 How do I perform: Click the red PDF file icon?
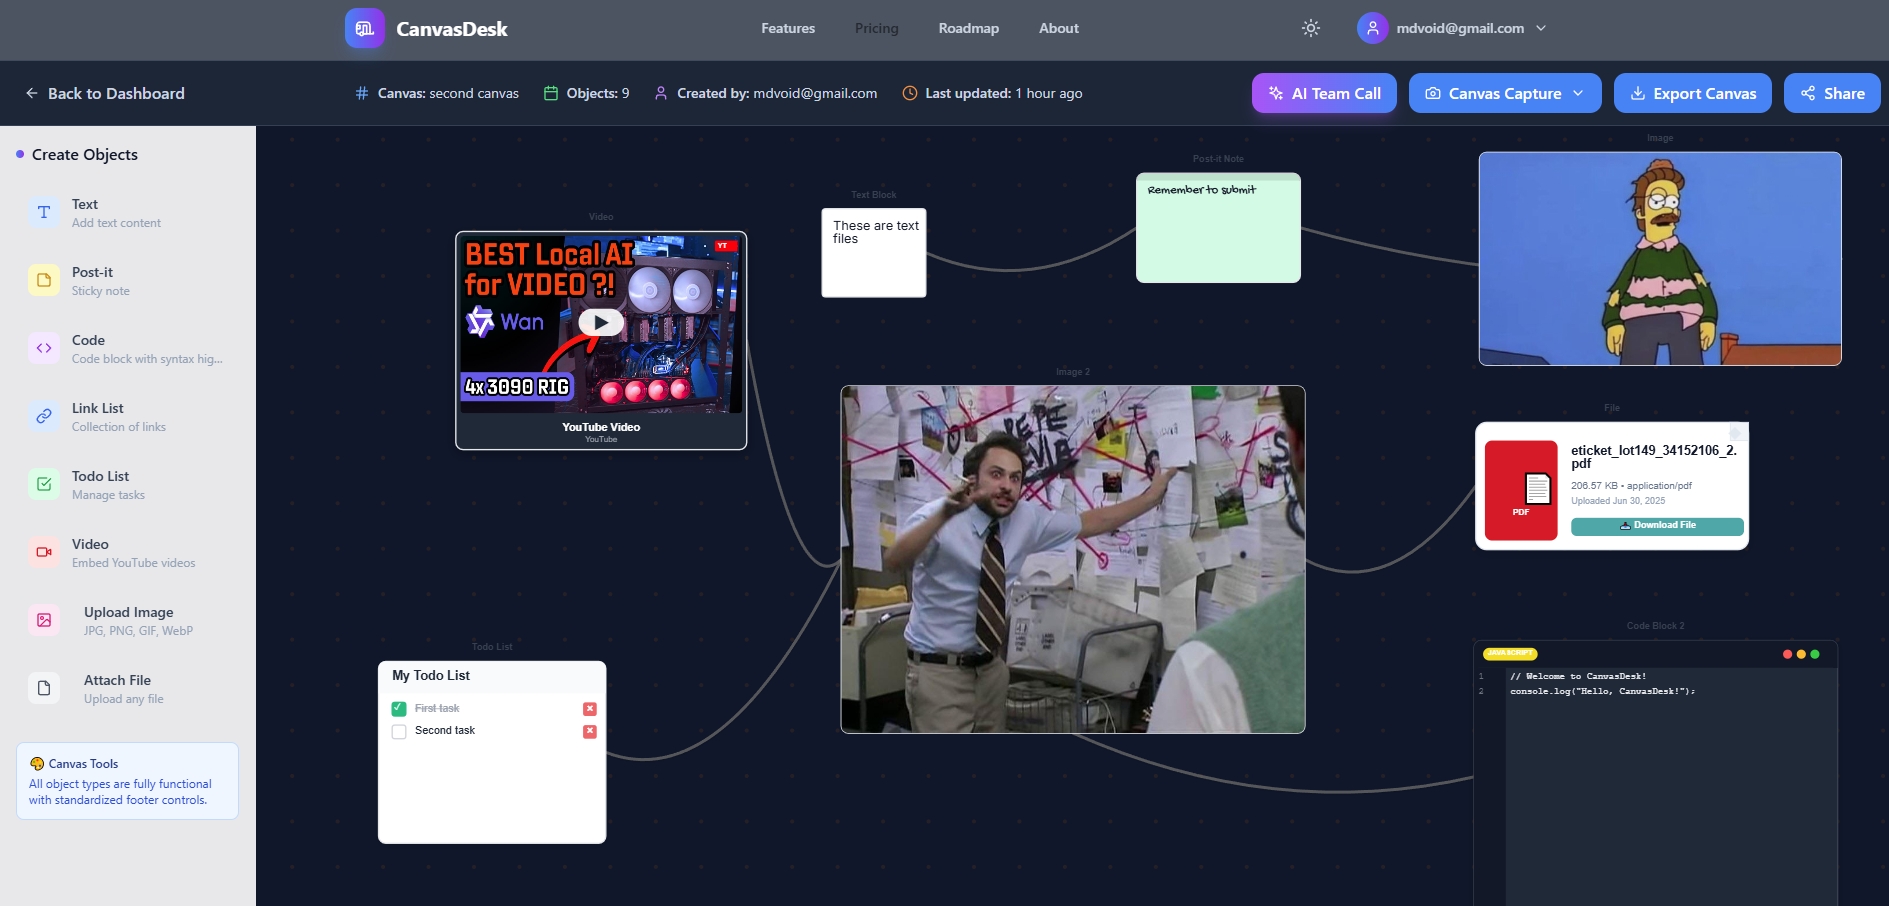1521,490
